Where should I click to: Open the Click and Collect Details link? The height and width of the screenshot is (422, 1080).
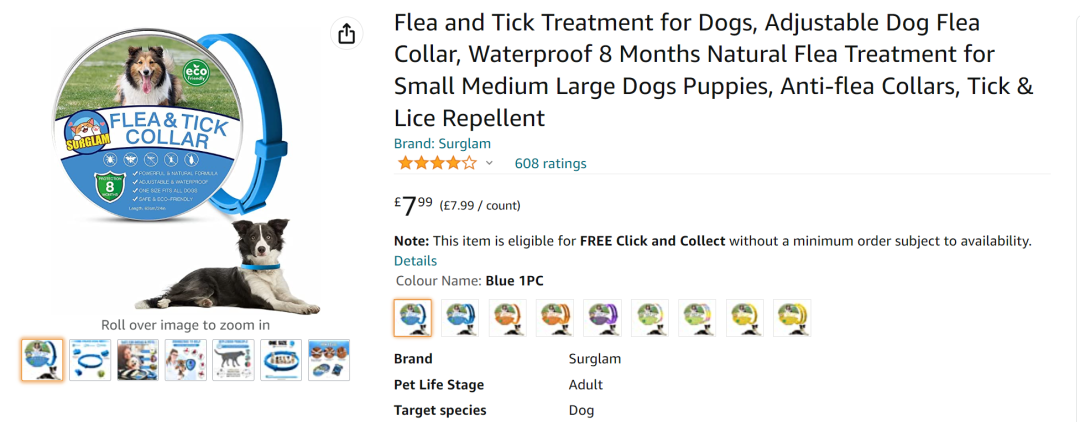[x=415, y=261]
